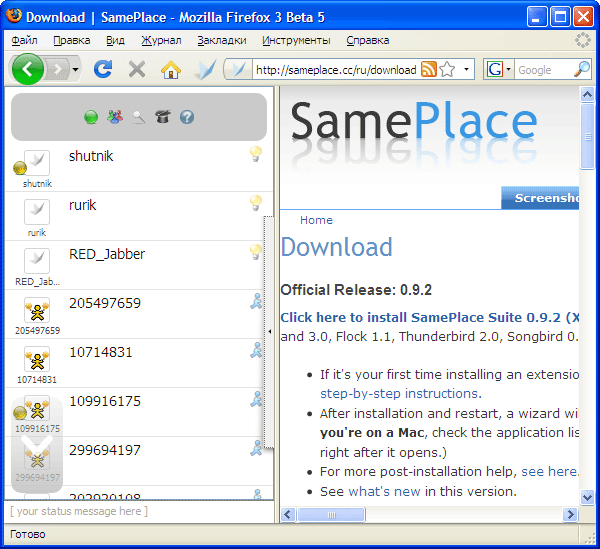Viewport: 600px width, 549px height.
Task: Click the horizontal scrollbar right arrow
Action: 570,515
